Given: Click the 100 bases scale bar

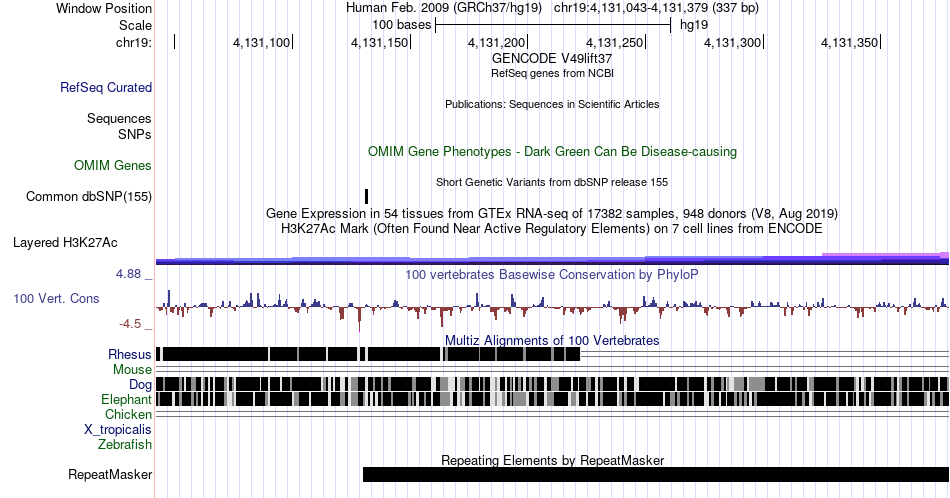Looking at the screenshot, I should pos(553,25).
